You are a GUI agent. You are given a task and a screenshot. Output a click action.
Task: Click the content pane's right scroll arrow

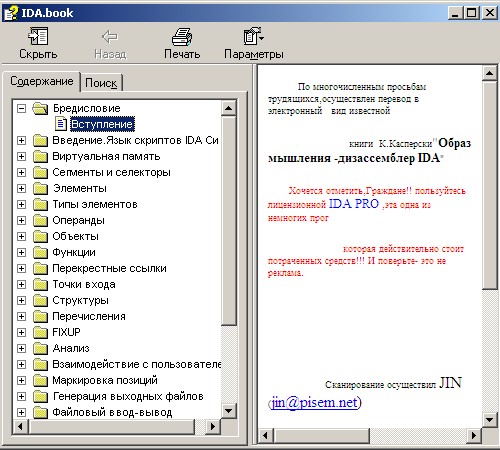coord(474,435)
